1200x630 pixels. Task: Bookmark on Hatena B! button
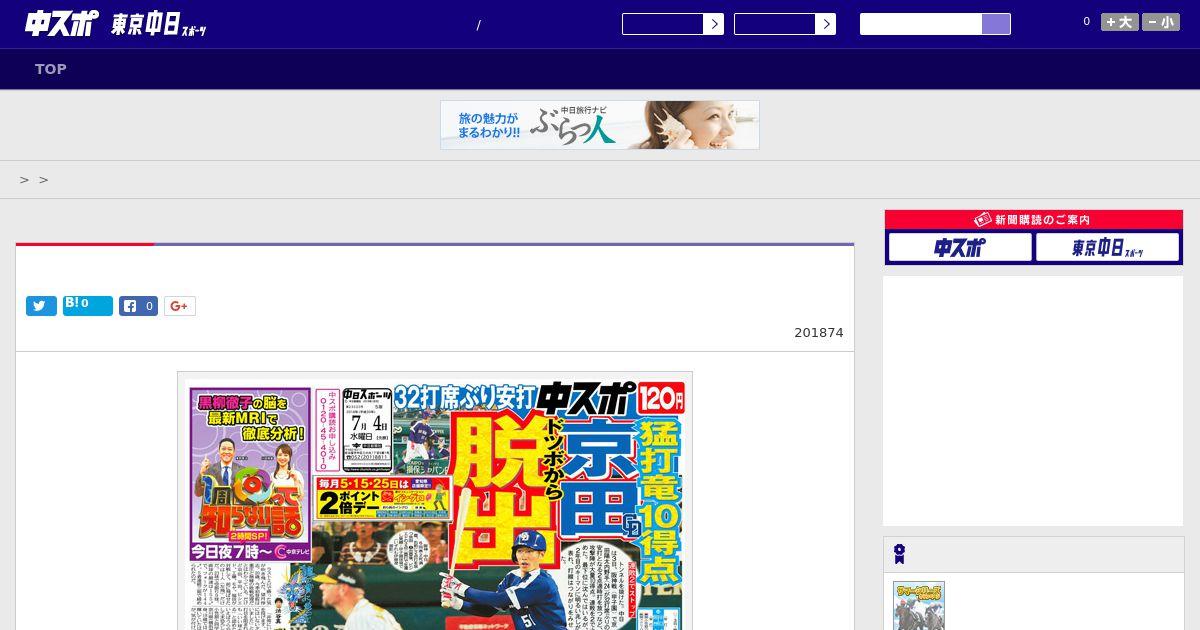tap(88, 306)
